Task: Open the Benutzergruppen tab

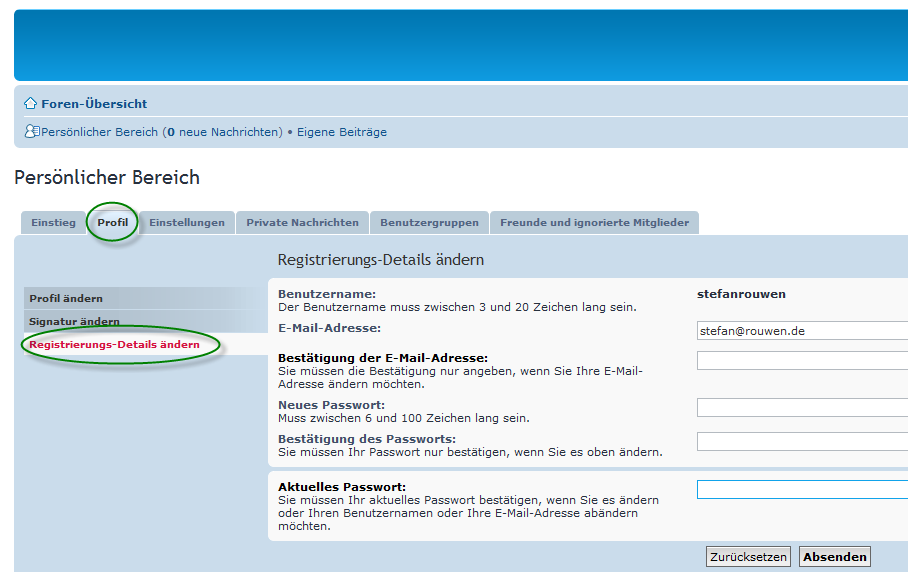Action: point(429,223)
